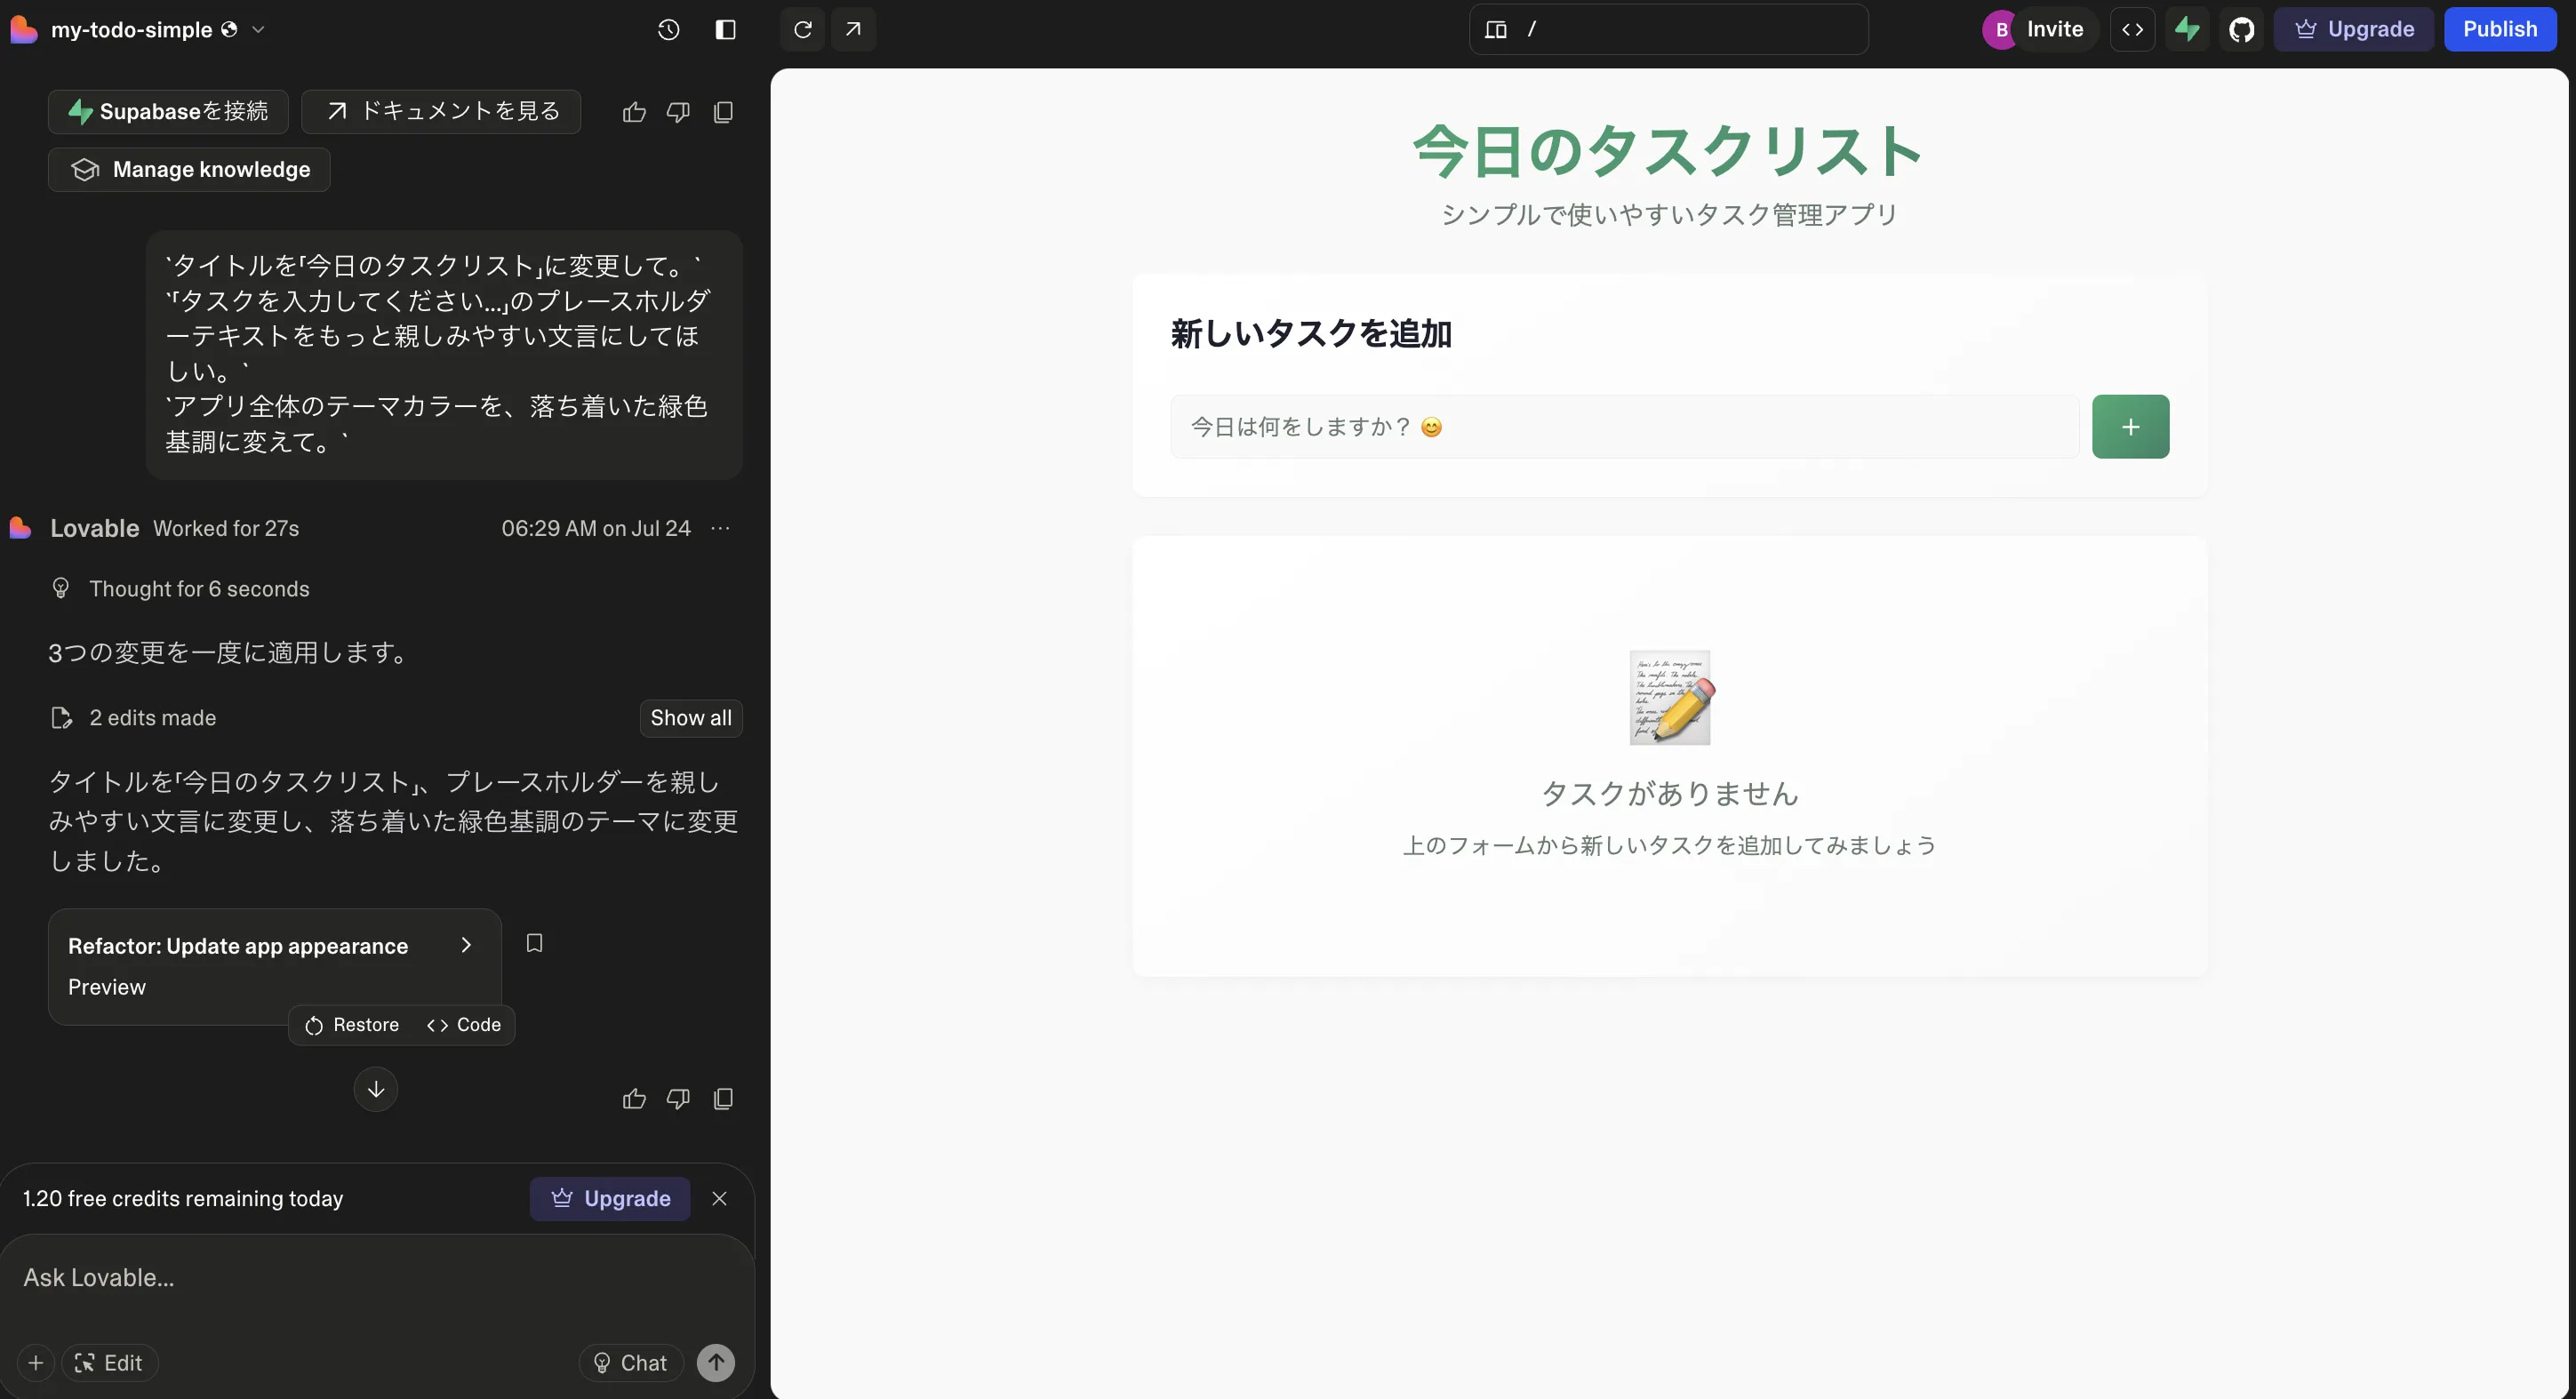Open the message options menu
Screen dimensions: 2576x1399
coord(721,527)
